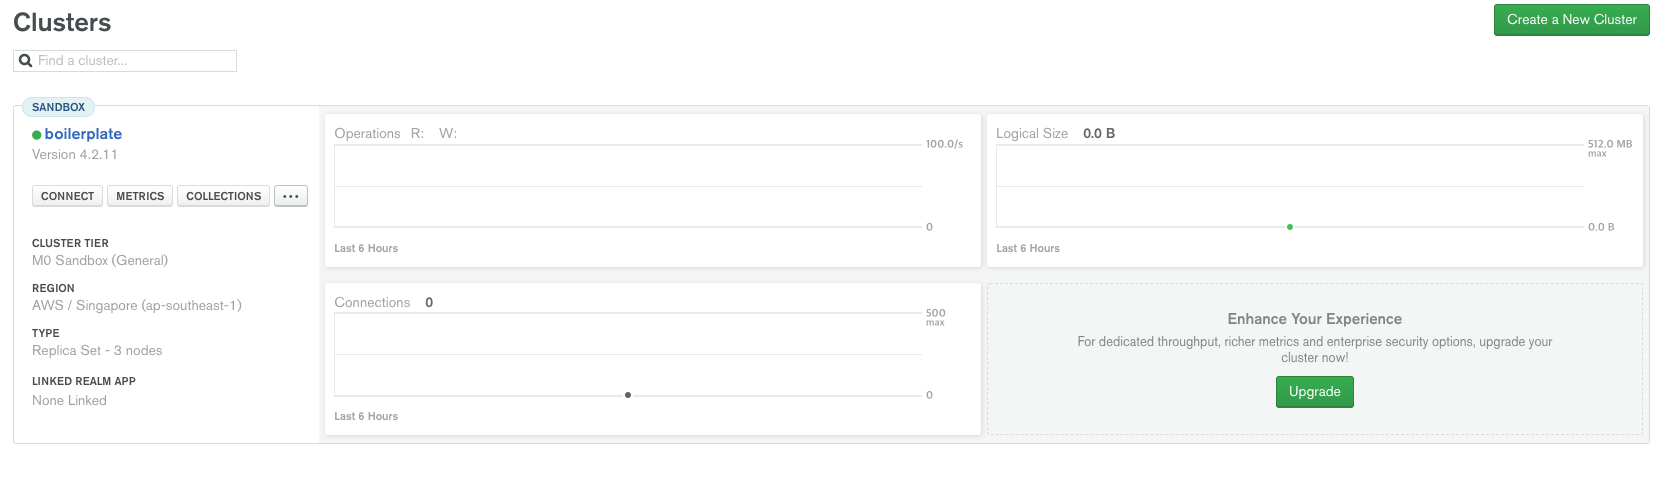This screenshot has height=498, width=1665.
Task: Open COLLECTIONS for boilerplate
Action: [x=223, y=196]
